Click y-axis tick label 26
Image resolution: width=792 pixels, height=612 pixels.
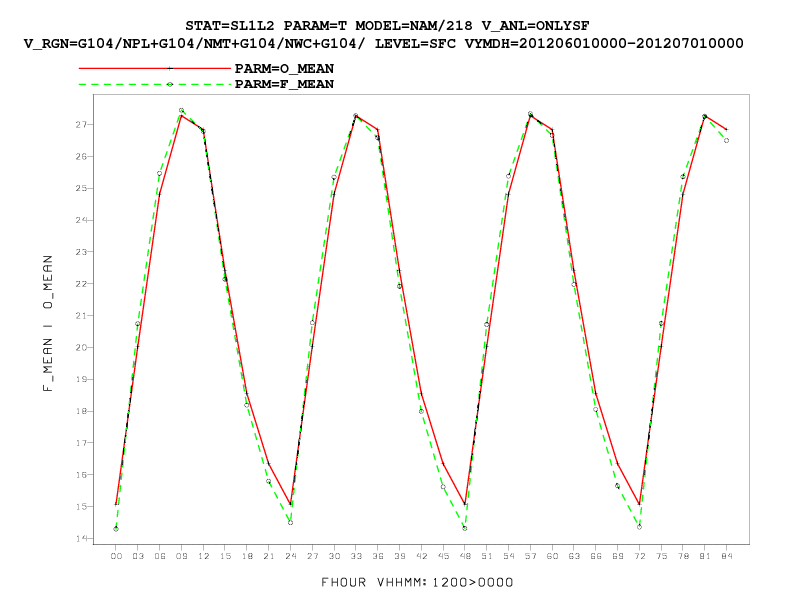tap(81, 157)
